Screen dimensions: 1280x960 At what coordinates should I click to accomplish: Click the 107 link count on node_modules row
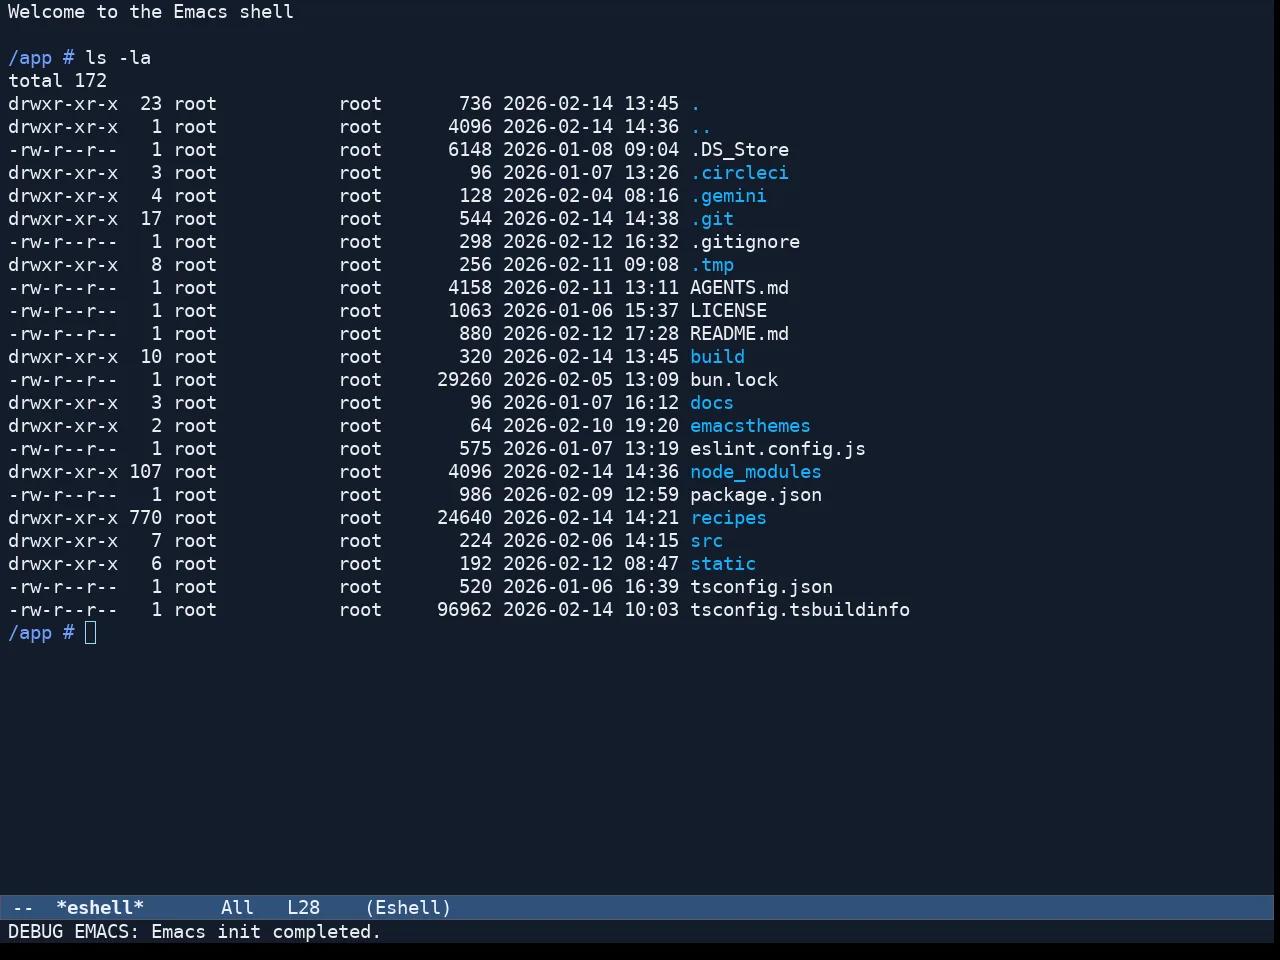(145, 472)
